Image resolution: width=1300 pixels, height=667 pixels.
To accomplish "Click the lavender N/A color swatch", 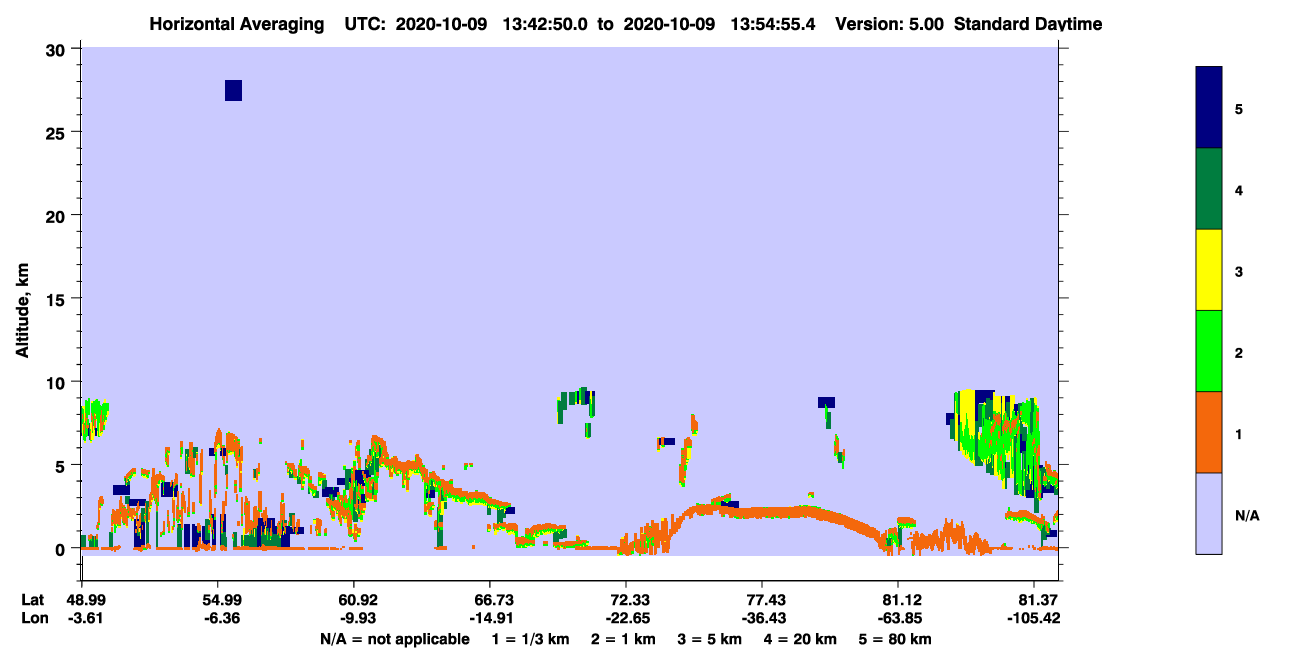I will point(1209,513).
